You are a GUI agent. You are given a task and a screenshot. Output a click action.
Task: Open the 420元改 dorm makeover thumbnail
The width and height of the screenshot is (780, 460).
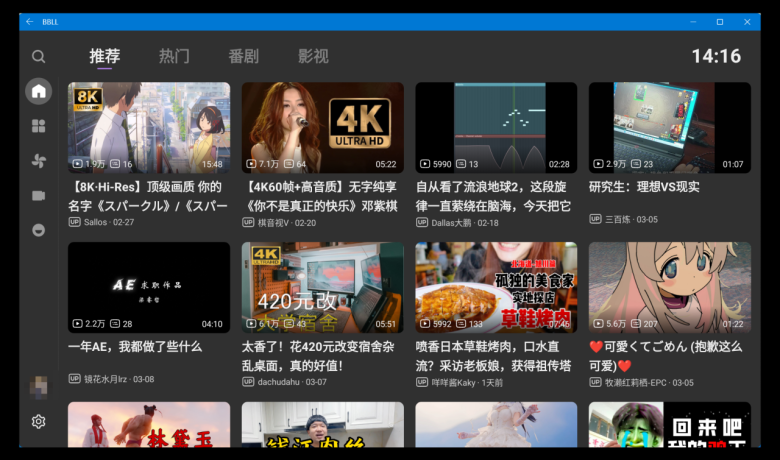[322, 287]
